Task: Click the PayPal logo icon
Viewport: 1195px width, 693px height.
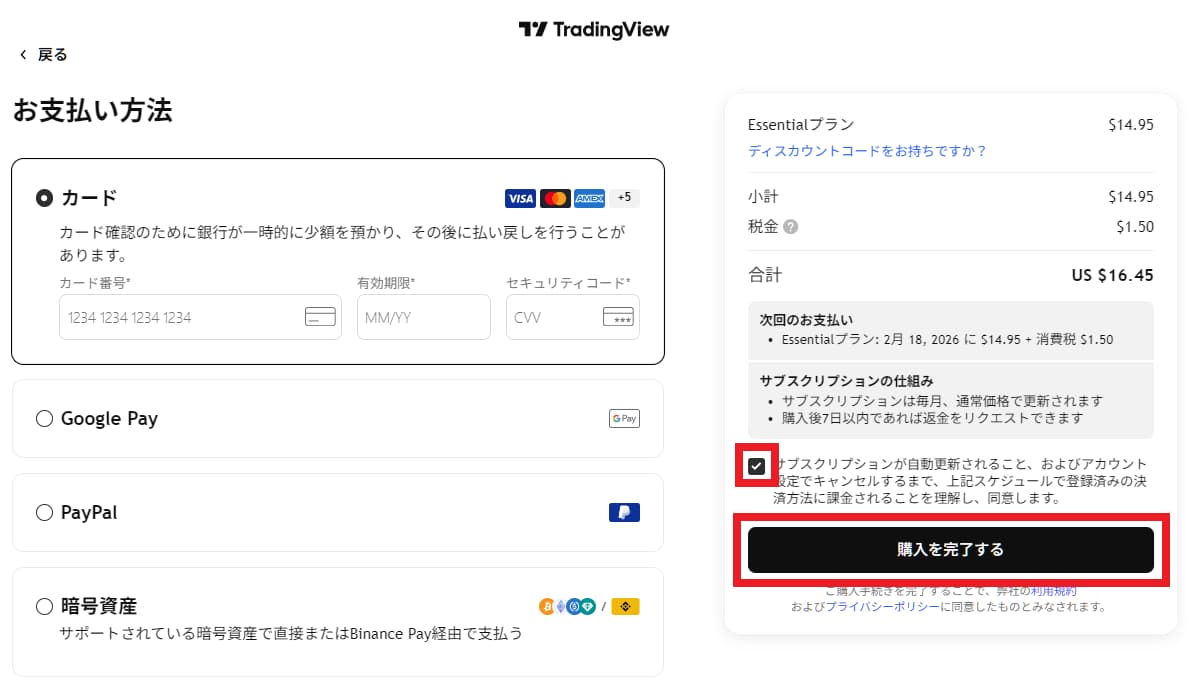Action: pos(624,512)
